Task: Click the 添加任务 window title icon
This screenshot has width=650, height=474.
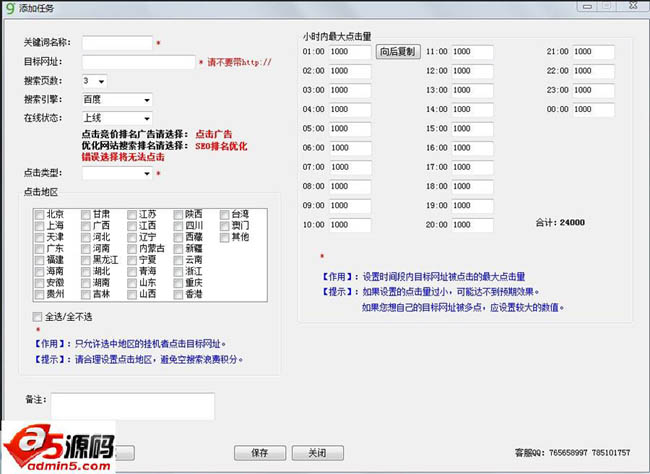Action: 10,8
